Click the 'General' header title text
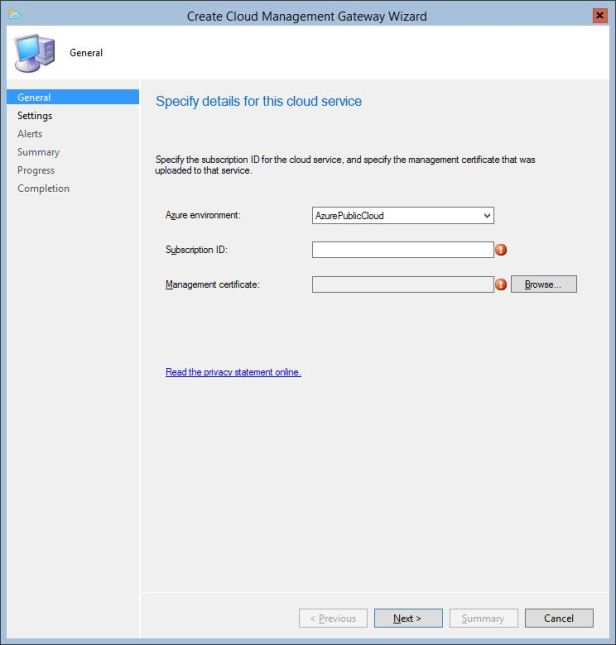 86,53
